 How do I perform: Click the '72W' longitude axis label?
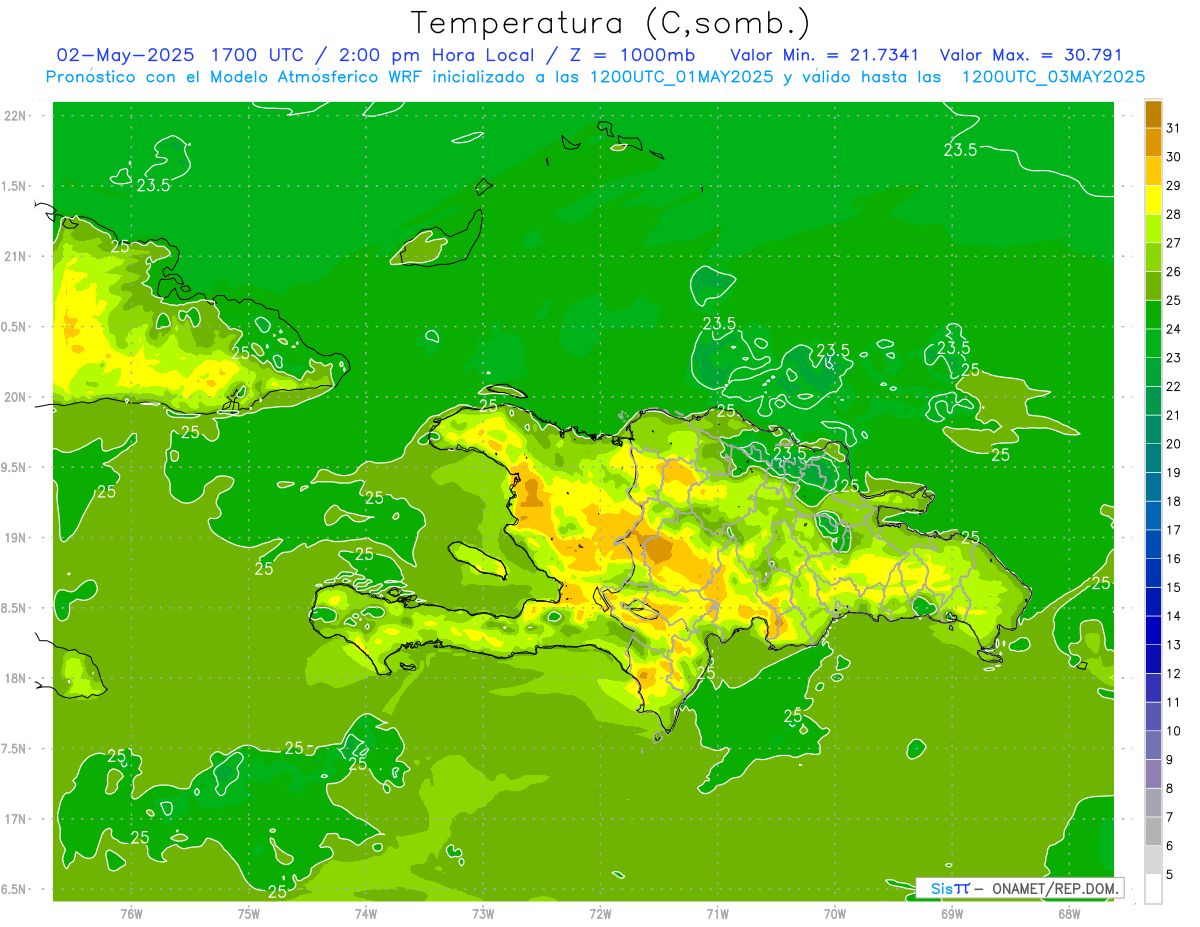600,914
